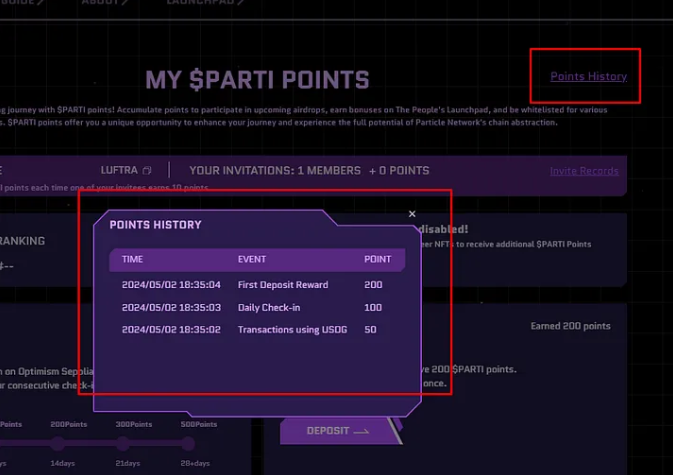This screenshot has height=475, width=673.
Task: Click the POINTS HISTORY popup title
Action: [x=155, y=225]
